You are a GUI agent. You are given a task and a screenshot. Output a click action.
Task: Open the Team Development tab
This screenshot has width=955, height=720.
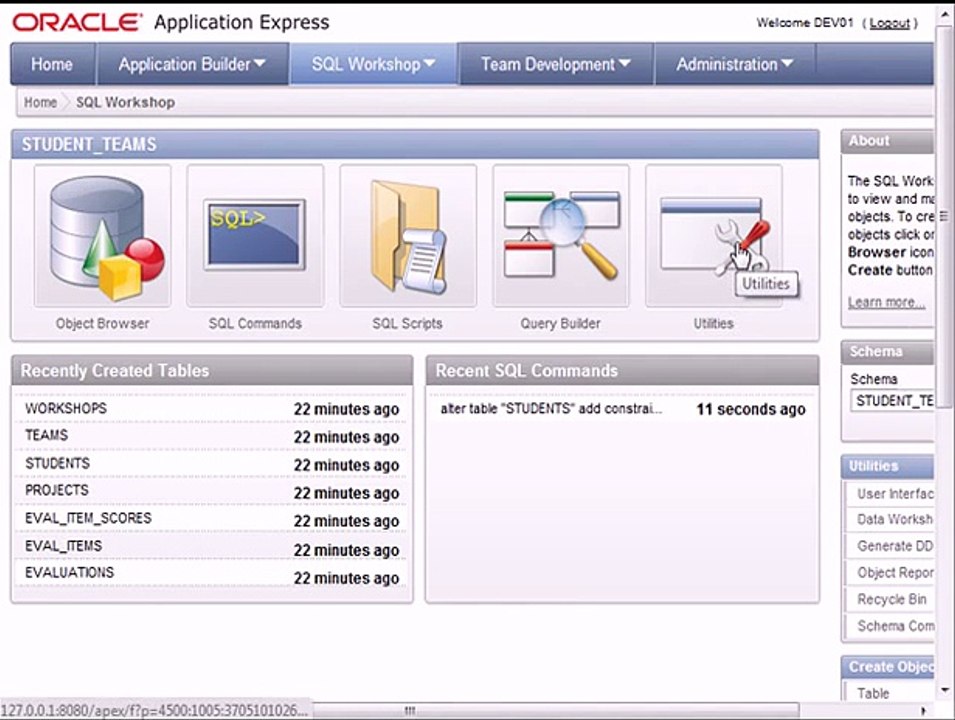555,64
